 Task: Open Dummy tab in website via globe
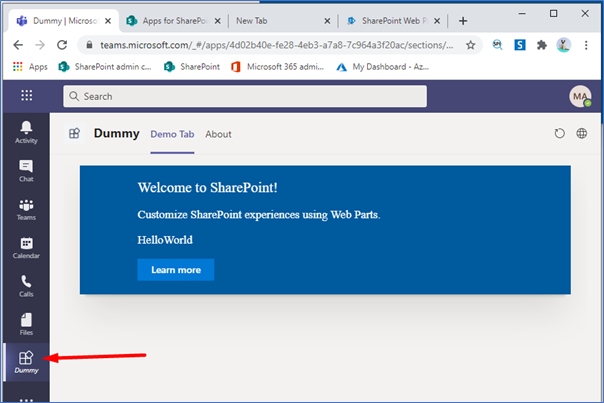[582, 133]
